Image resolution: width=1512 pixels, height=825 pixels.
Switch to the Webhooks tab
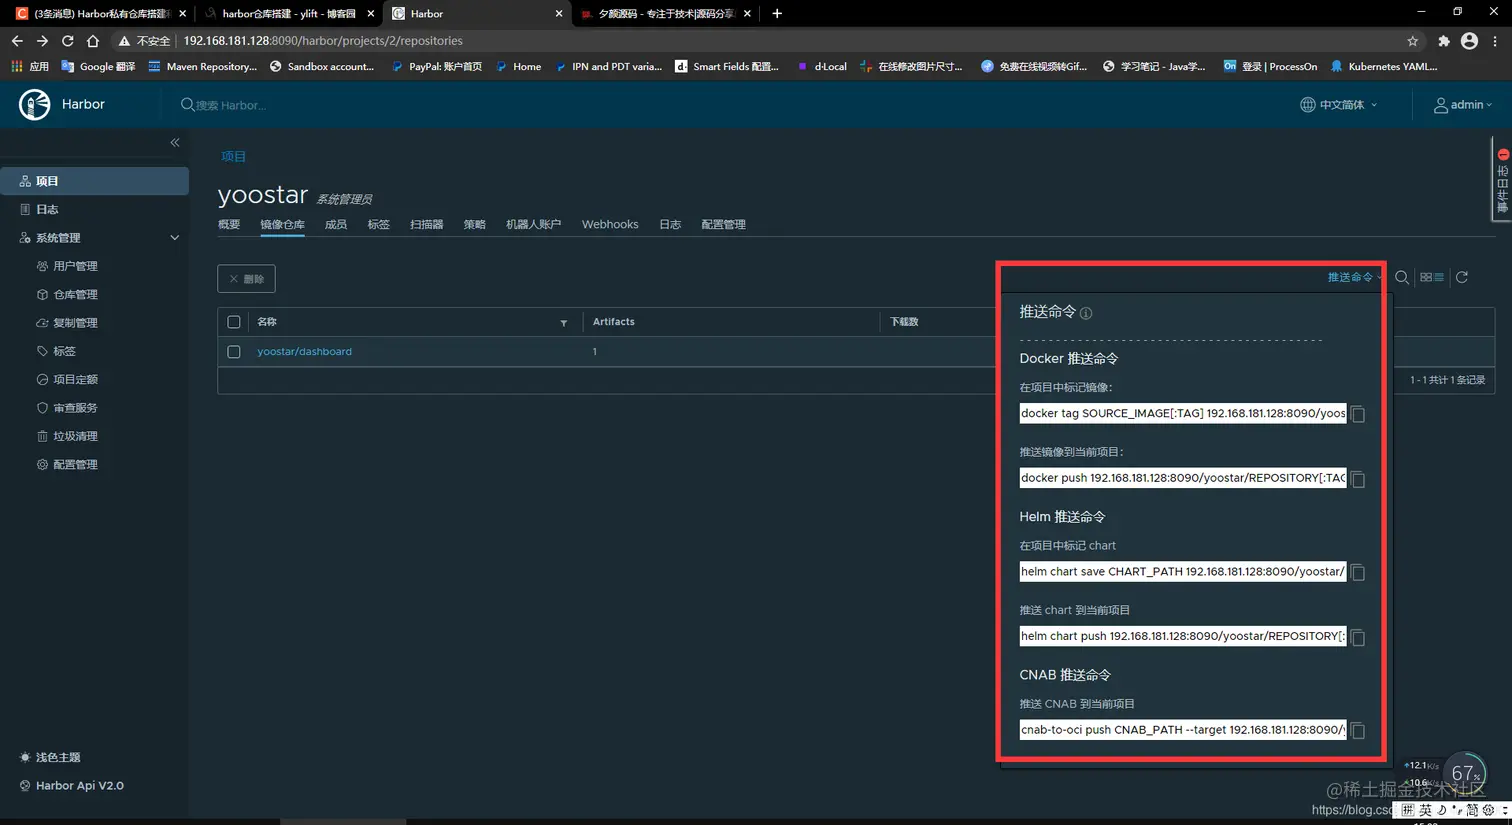[610, 224]
